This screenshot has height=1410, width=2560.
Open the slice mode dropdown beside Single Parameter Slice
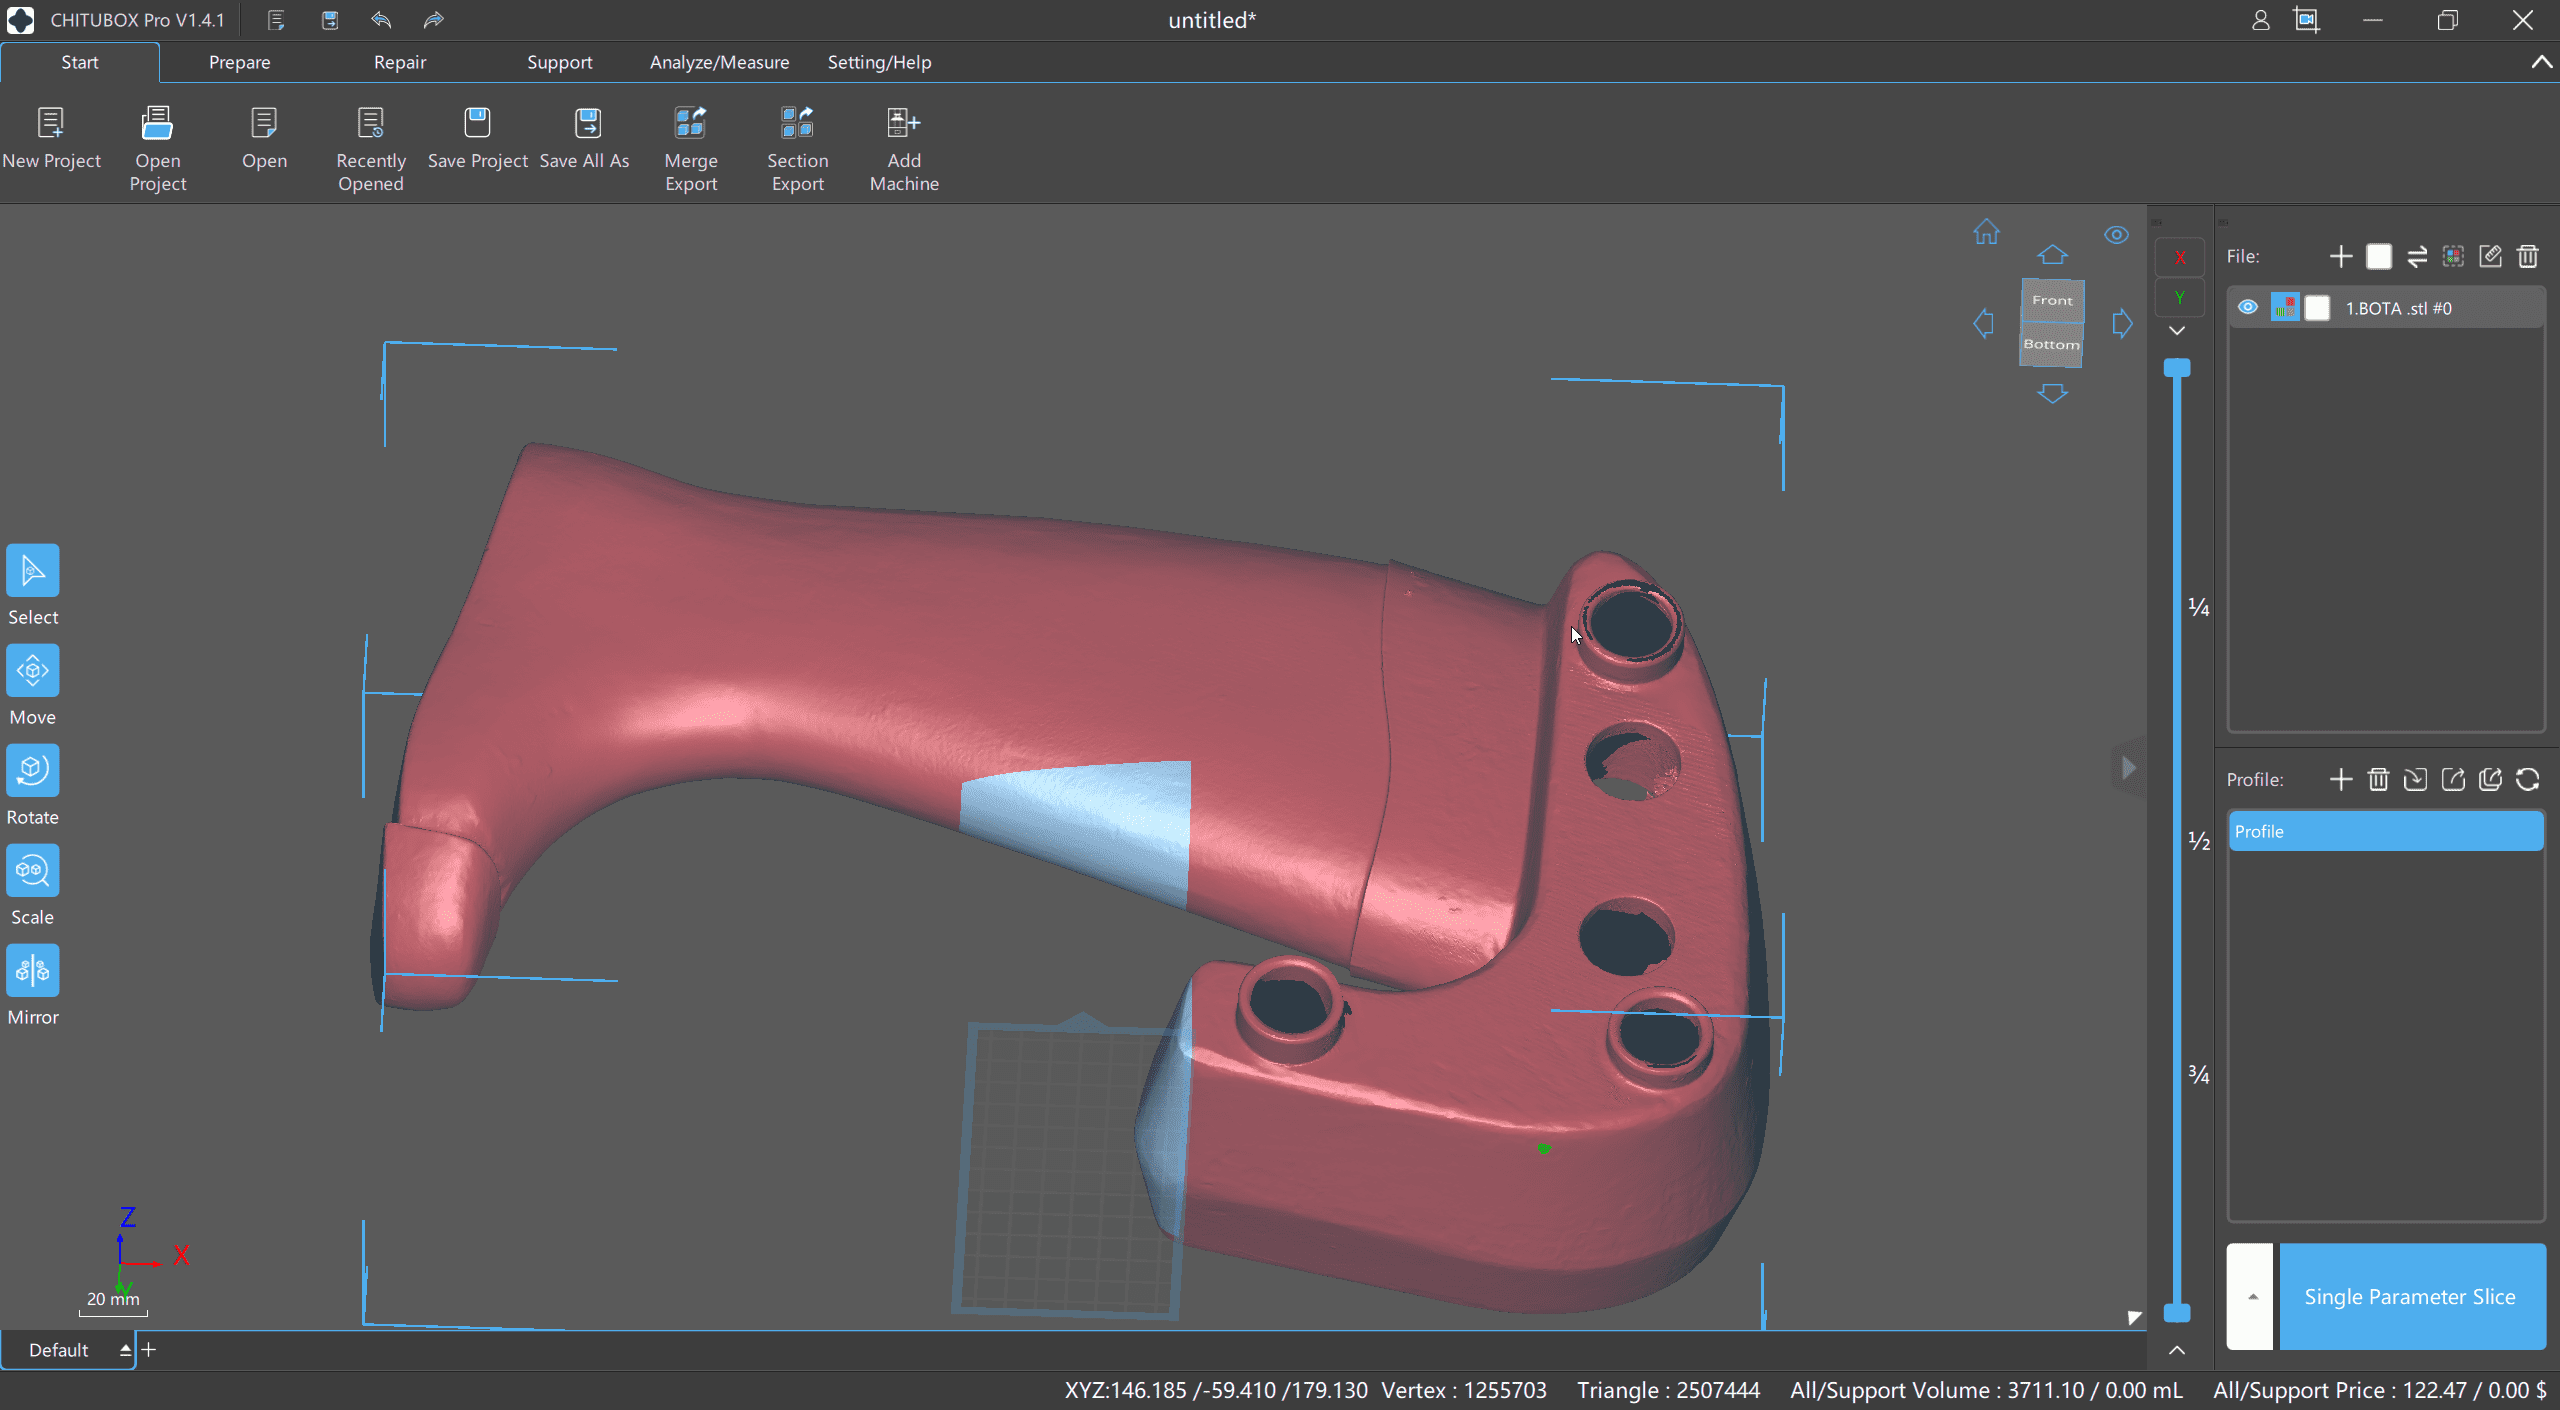(2252, 1297)
